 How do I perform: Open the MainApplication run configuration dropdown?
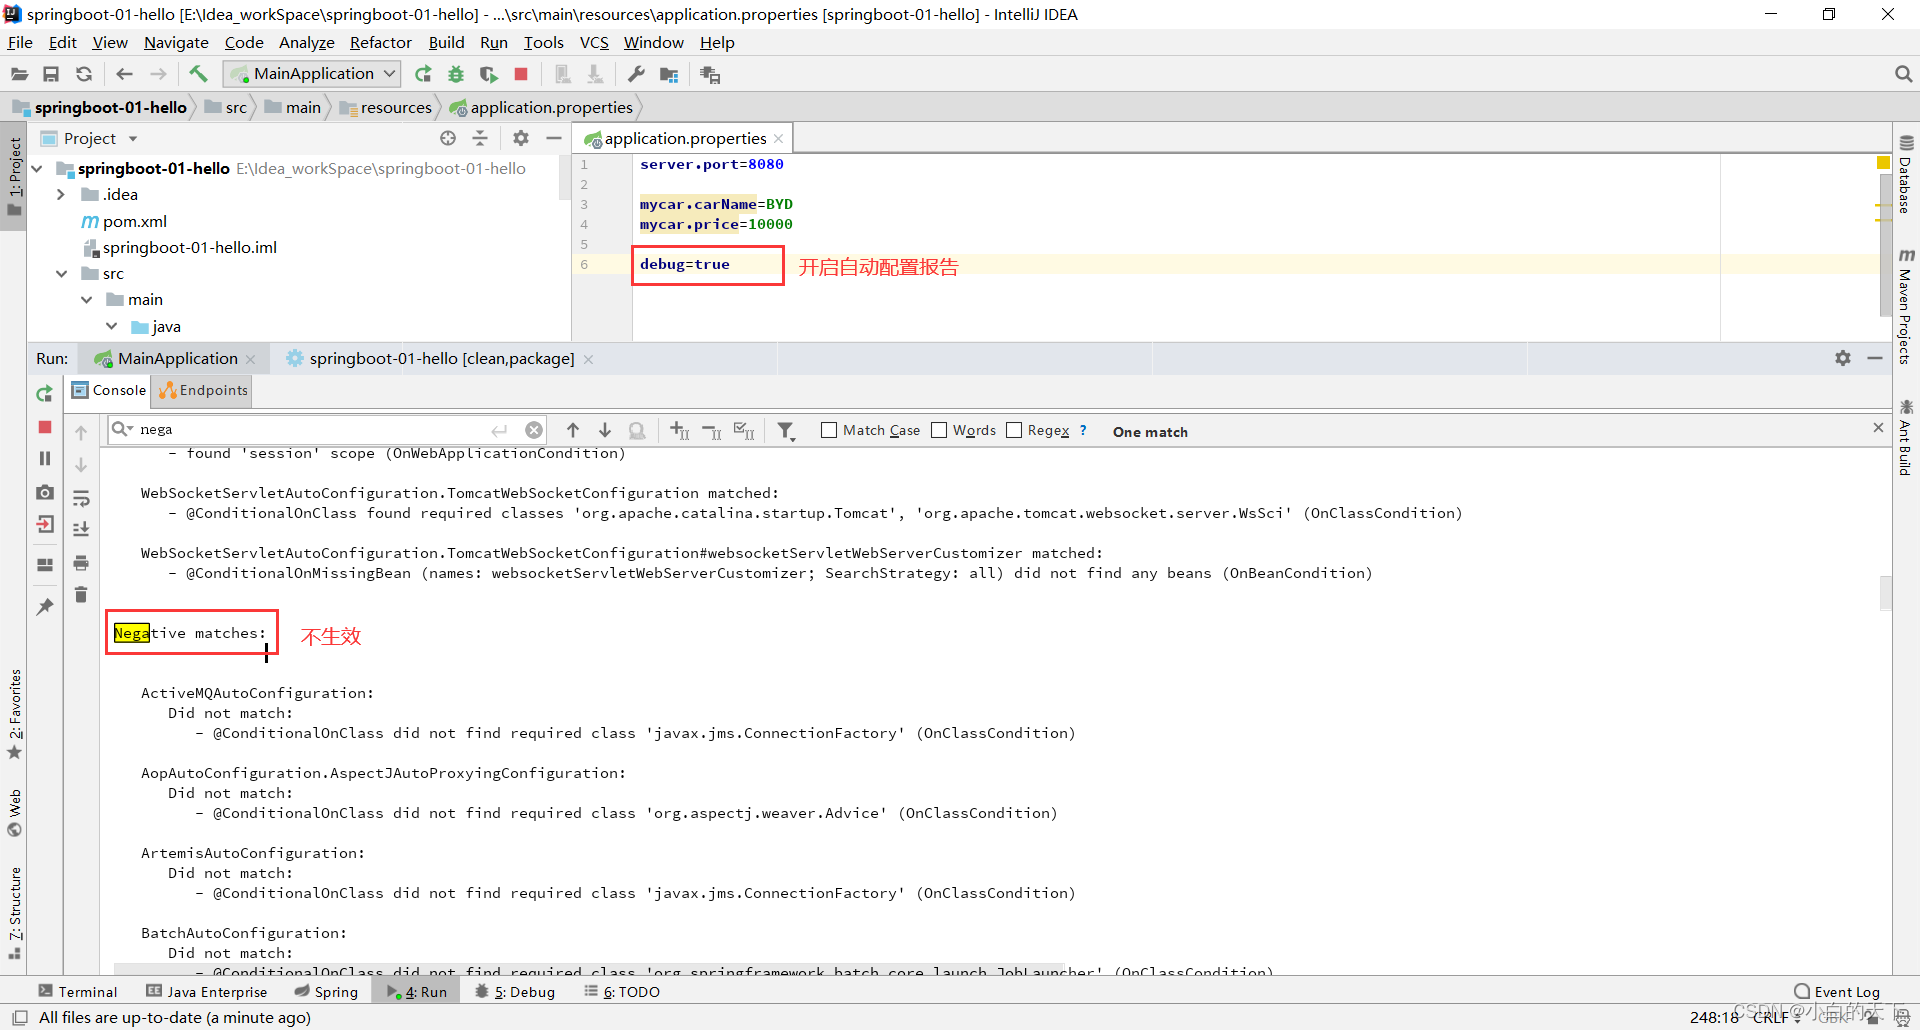tap(313, 74)
